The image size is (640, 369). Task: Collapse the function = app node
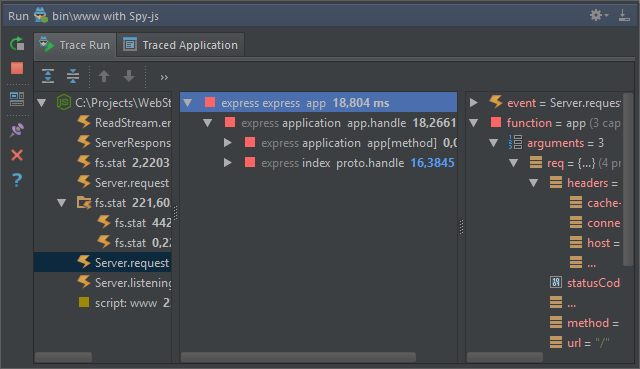pyautogui.click(x=473, y=123)
